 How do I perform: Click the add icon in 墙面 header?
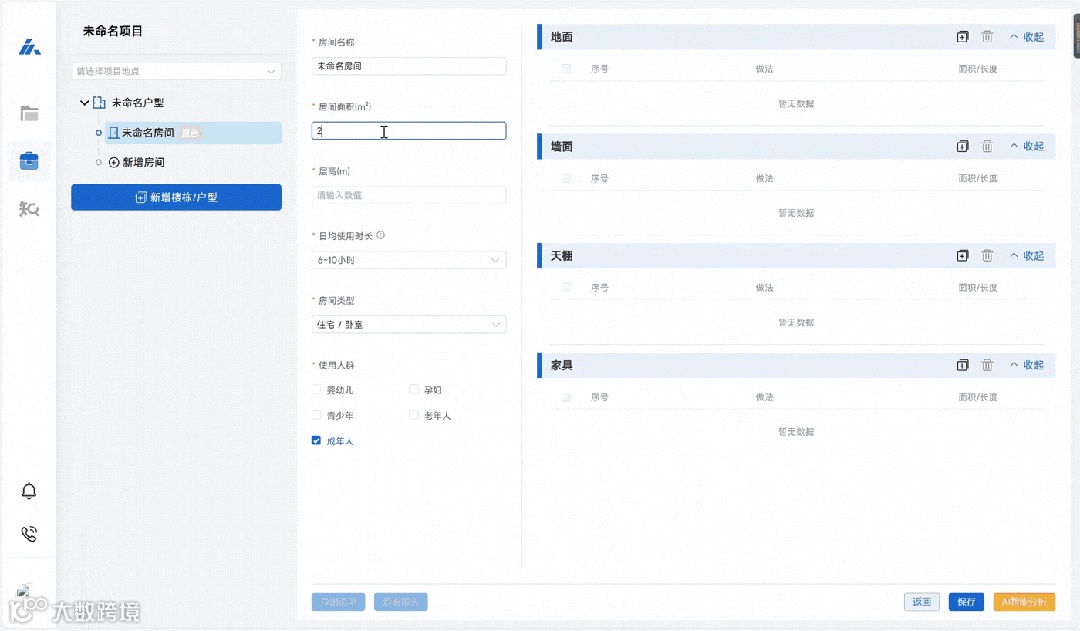[x=962, y=146]
